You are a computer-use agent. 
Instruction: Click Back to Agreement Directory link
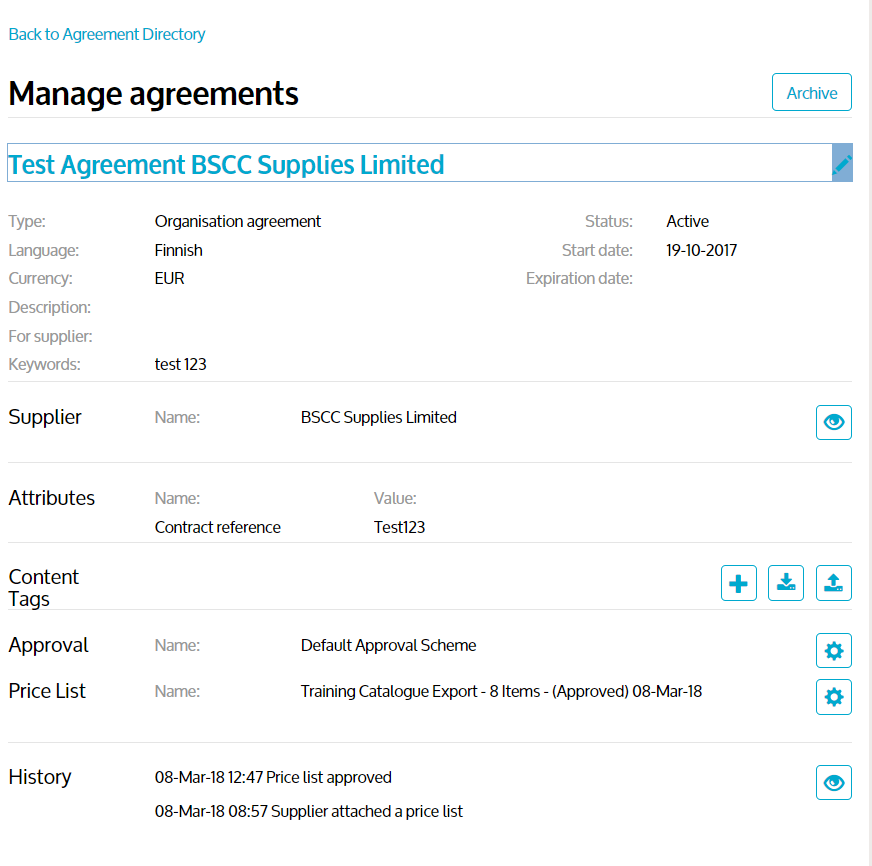click(107, 34)
